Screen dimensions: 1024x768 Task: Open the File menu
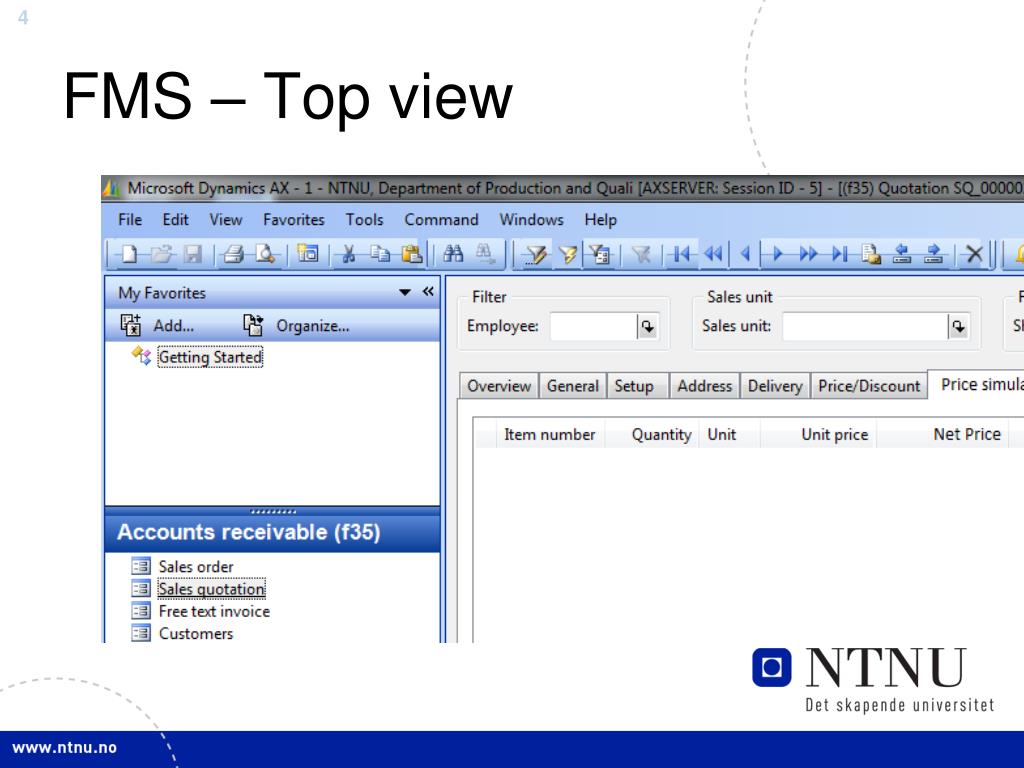(130, 220)
